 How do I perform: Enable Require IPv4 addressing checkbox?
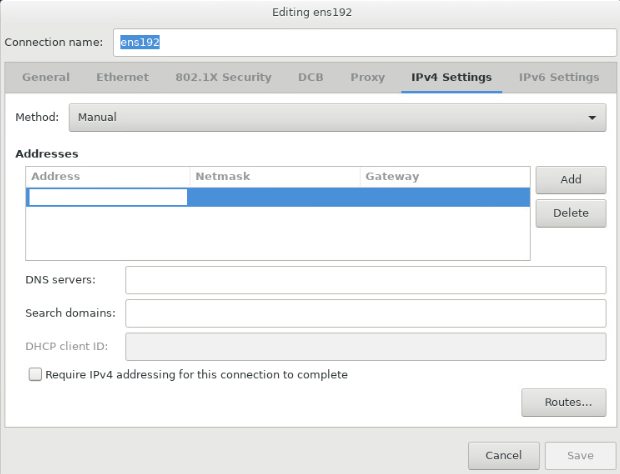[x=35, y=374]
